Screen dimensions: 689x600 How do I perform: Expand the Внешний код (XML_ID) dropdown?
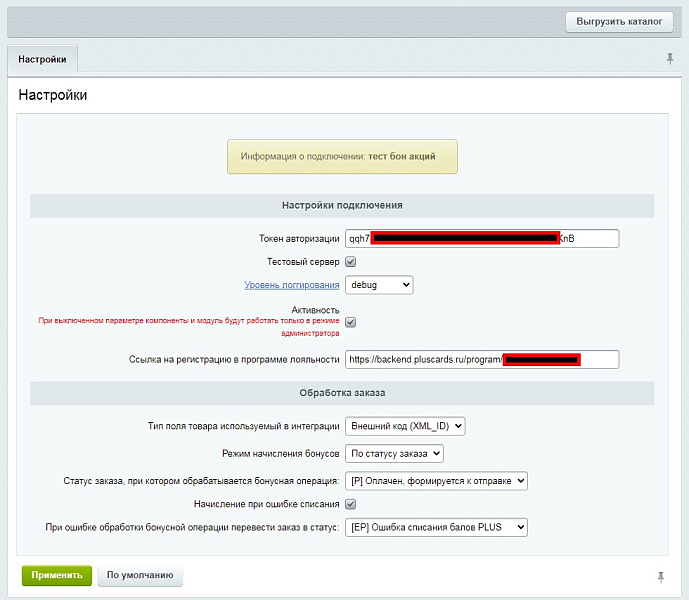coord(405,427)
